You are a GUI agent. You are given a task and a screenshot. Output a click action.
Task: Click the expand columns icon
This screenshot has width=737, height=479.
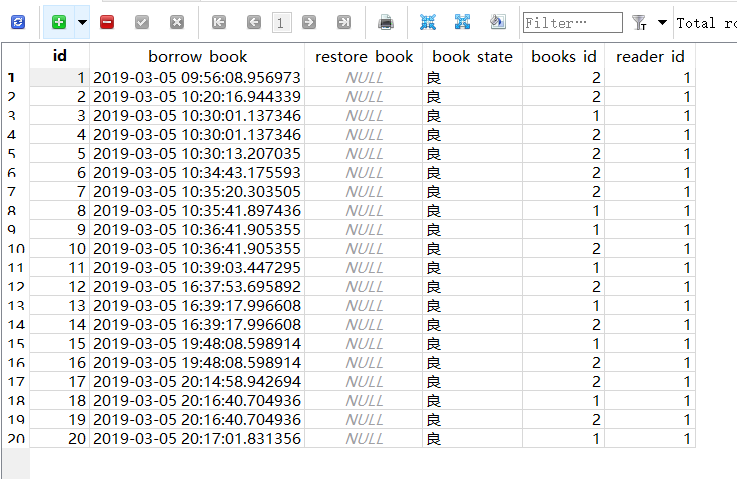click(x=463, y=22)
